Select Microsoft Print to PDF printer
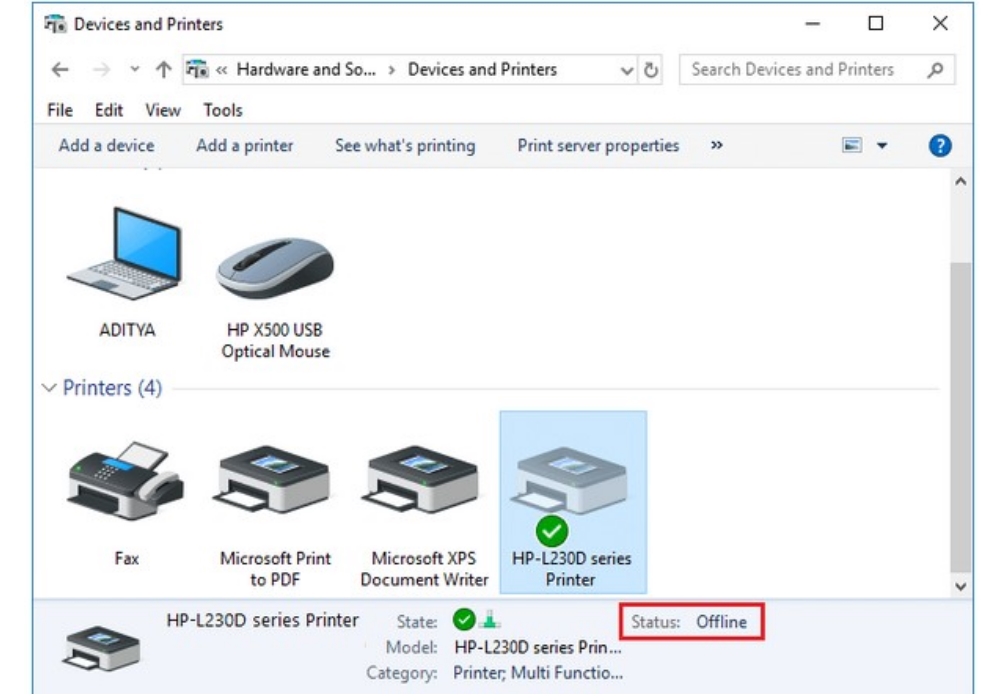Screen dimensions: 1000x700 pyautogui.click(x=275, y=483)
